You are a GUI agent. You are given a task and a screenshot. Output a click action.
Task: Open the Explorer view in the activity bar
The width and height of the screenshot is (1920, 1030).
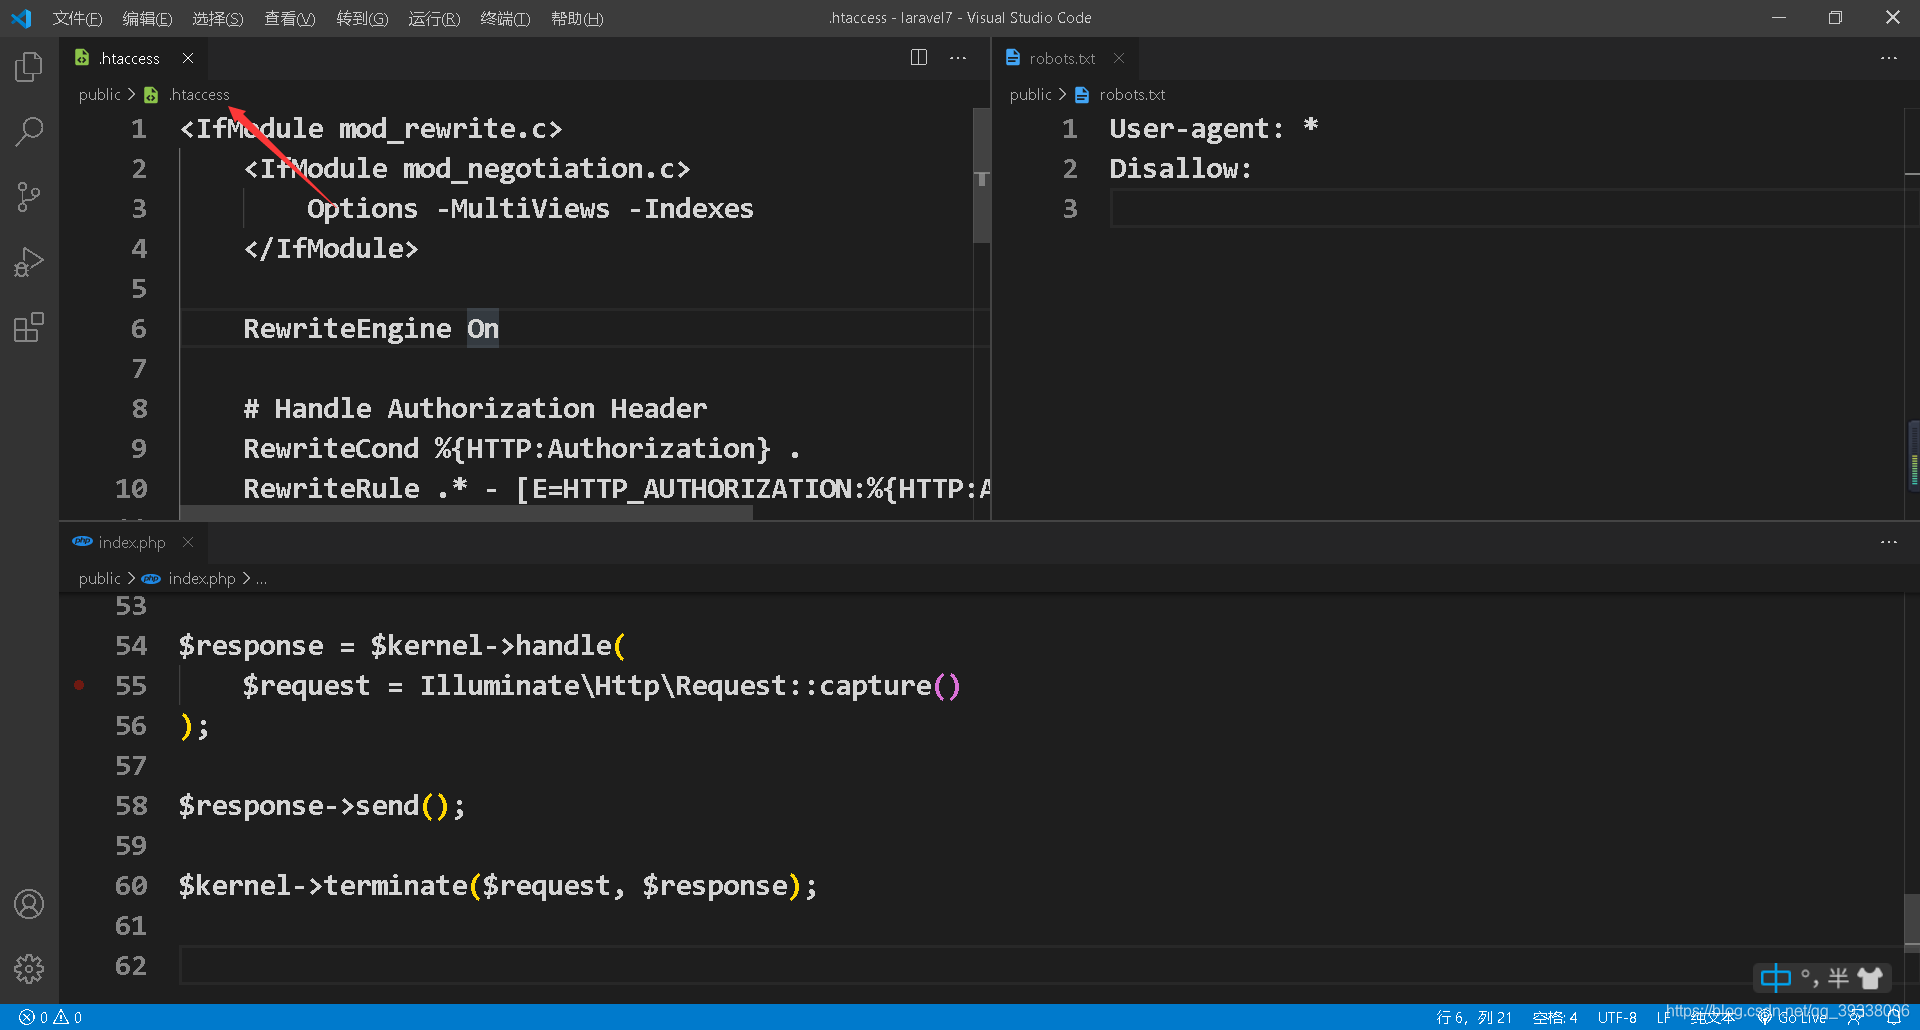coord(28,66)
